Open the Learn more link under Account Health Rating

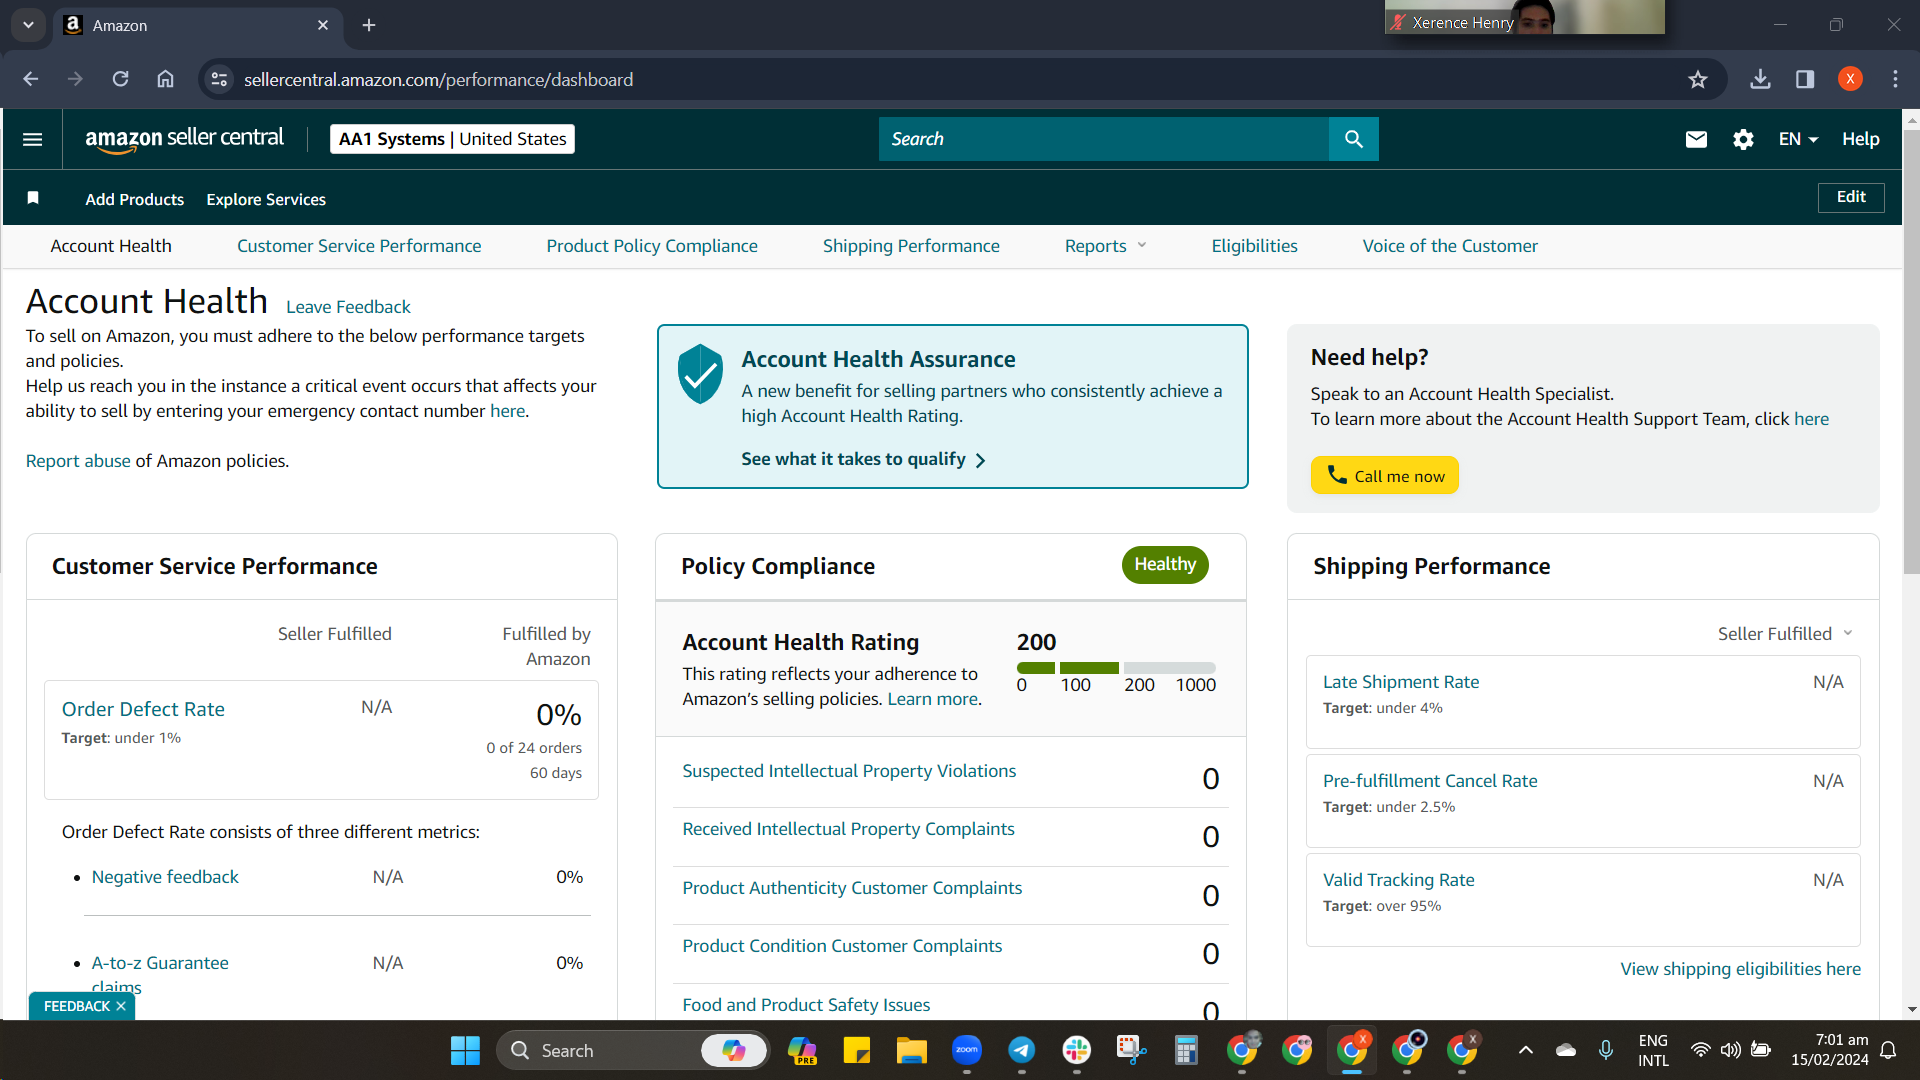(x=933, y=699)
